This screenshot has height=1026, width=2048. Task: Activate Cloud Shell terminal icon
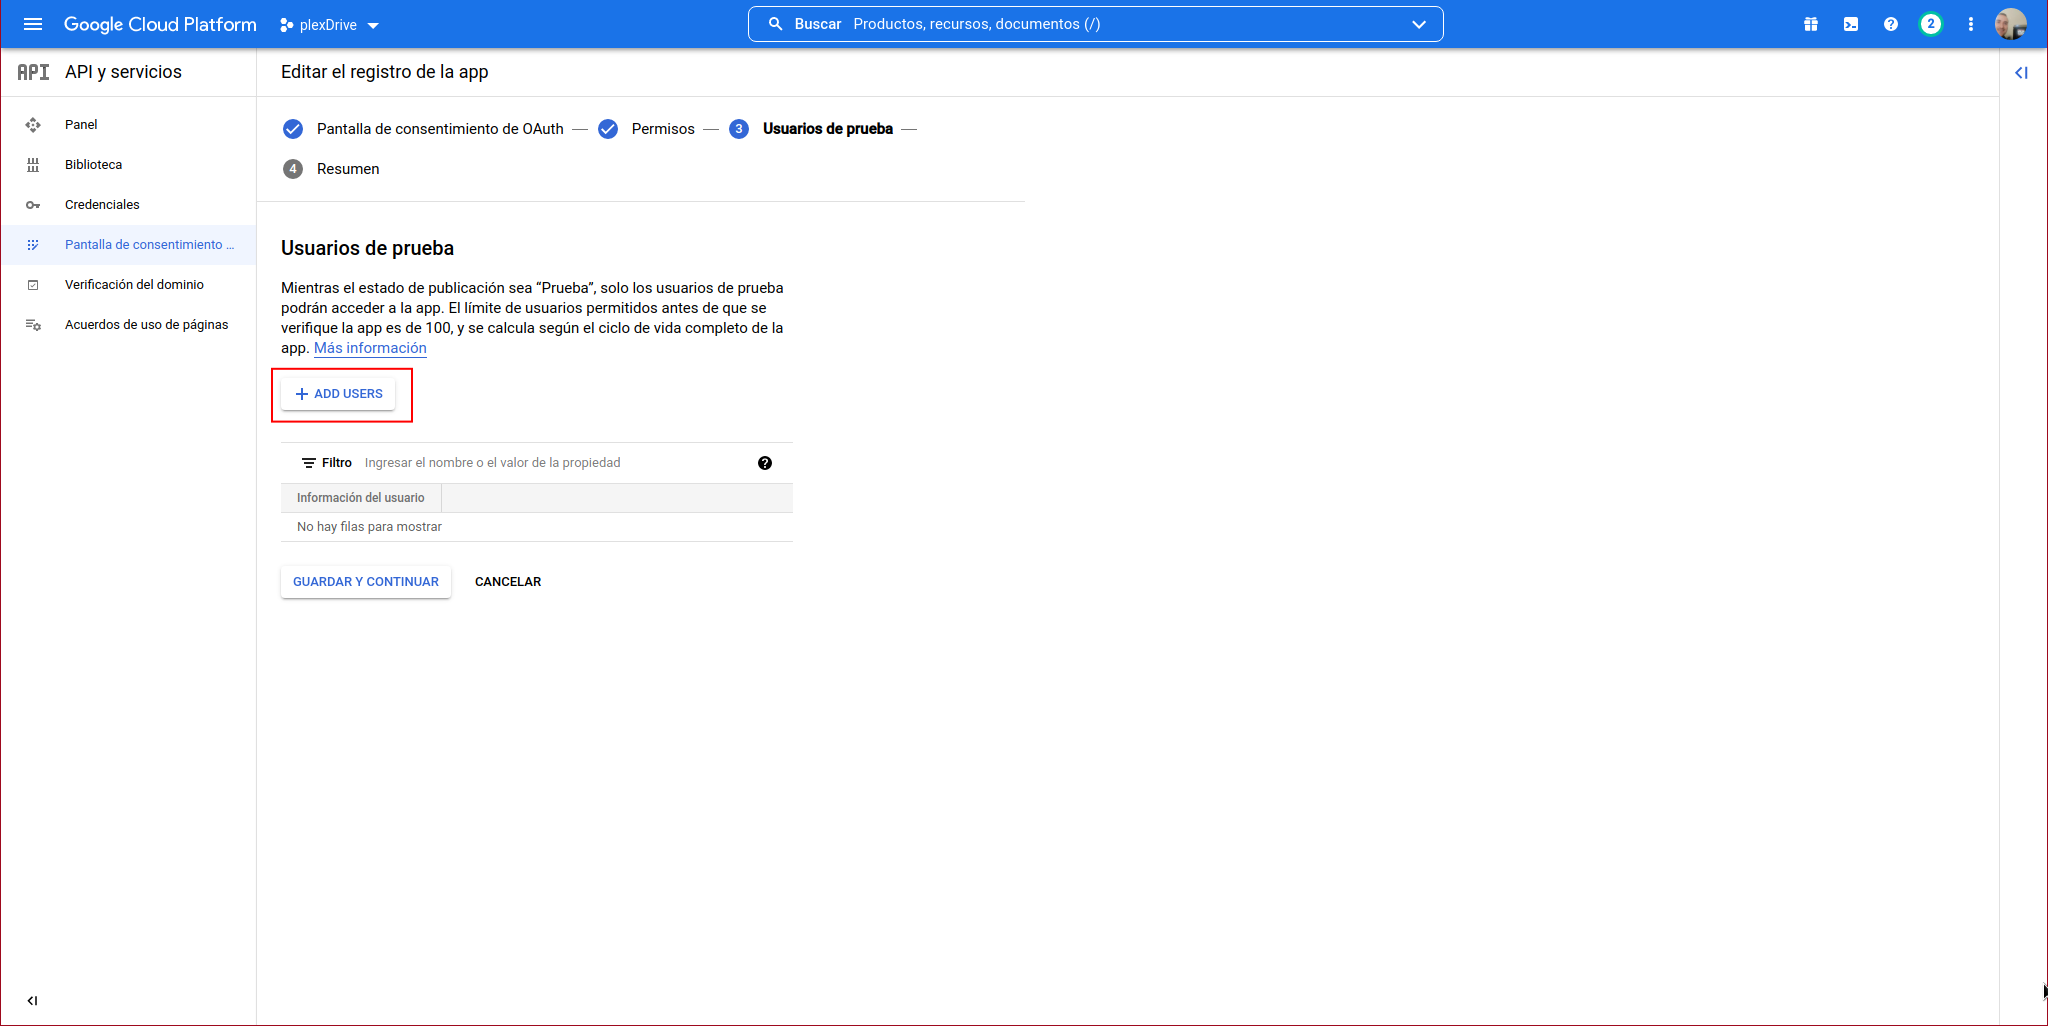click(x=1850, y=24)
